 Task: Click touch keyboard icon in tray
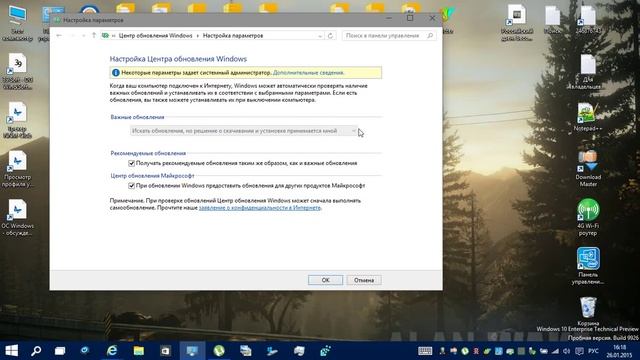pyautogui.click(x=425, y=351)
